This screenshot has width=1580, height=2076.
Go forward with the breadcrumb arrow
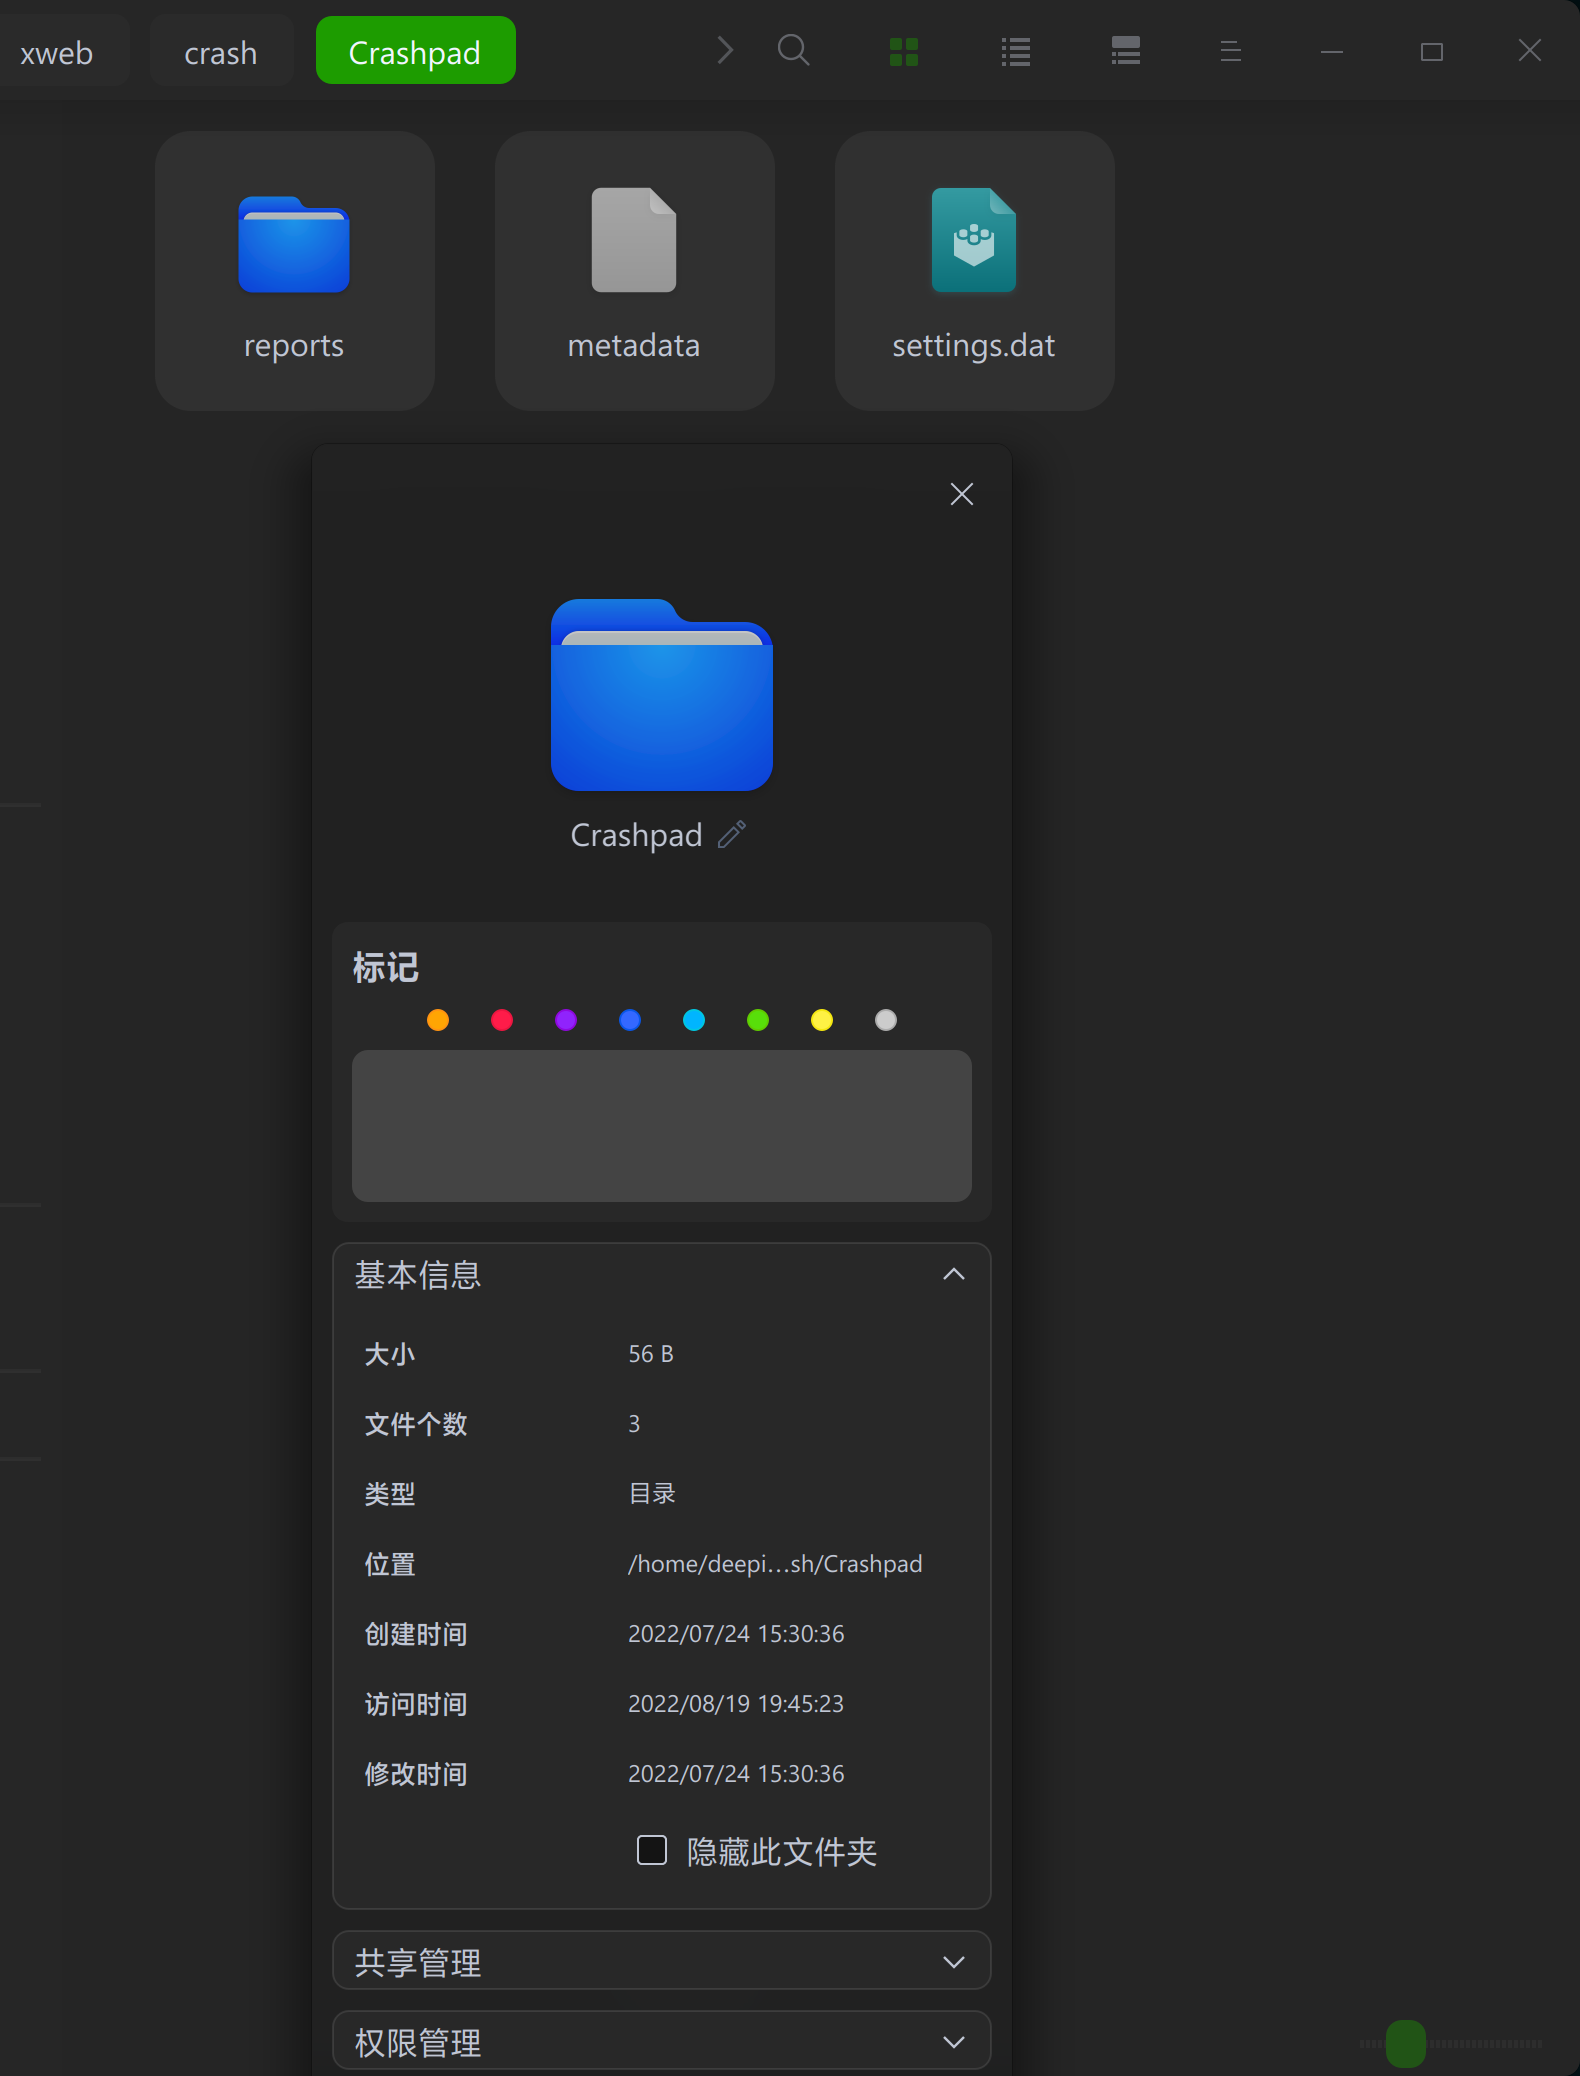(x=726, y=50)
